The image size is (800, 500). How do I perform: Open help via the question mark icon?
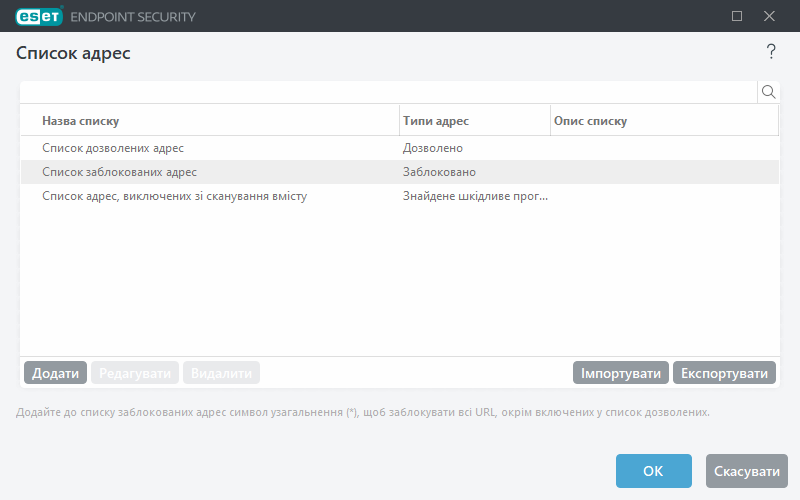pyautogui.click(x=771, y=52)
